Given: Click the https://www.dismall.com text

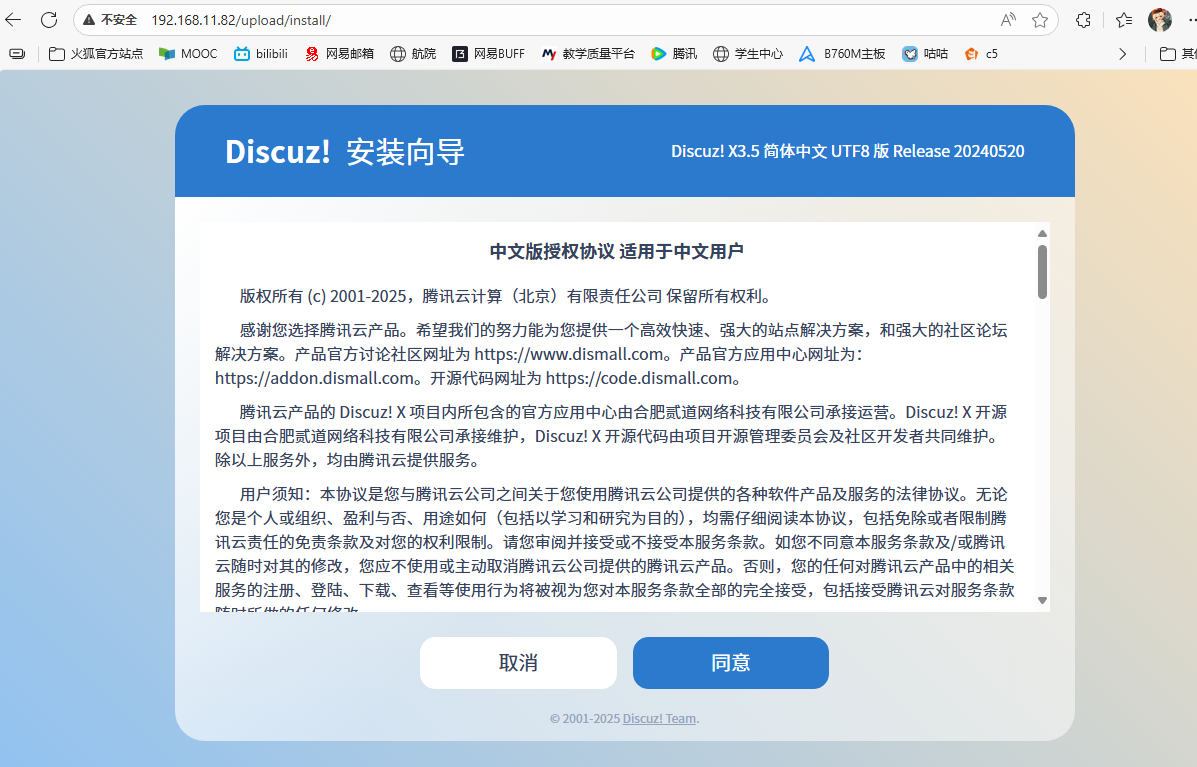Looking at the screenshot, I should 569,354.
